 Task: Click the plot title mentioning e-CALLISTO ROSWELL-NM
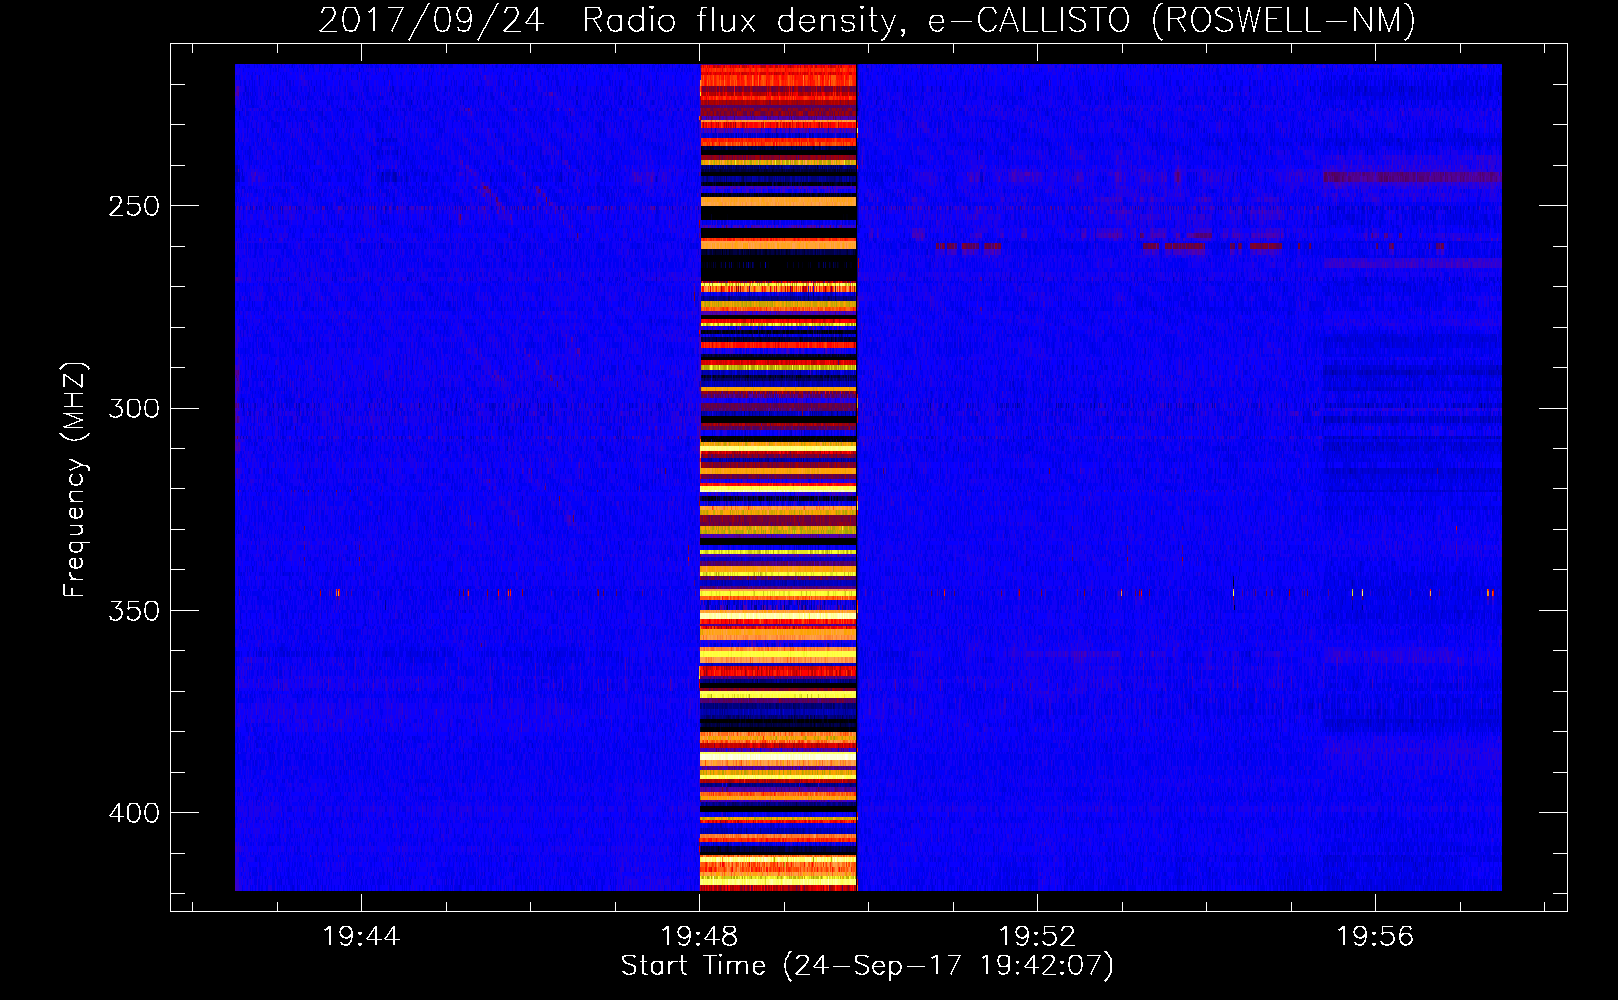pos(867,20)
